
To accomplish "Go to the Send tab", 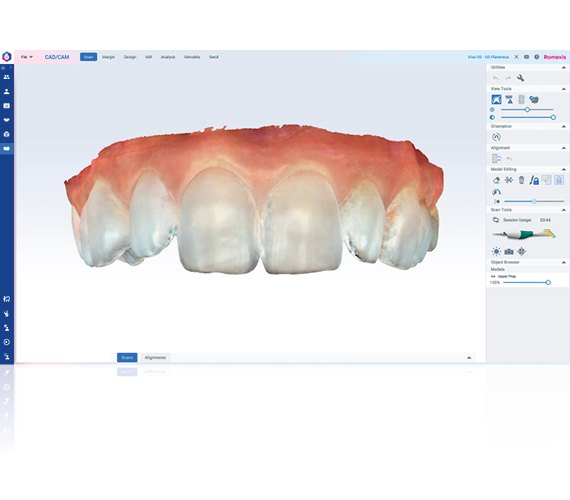I will click(x=214, y=57).
